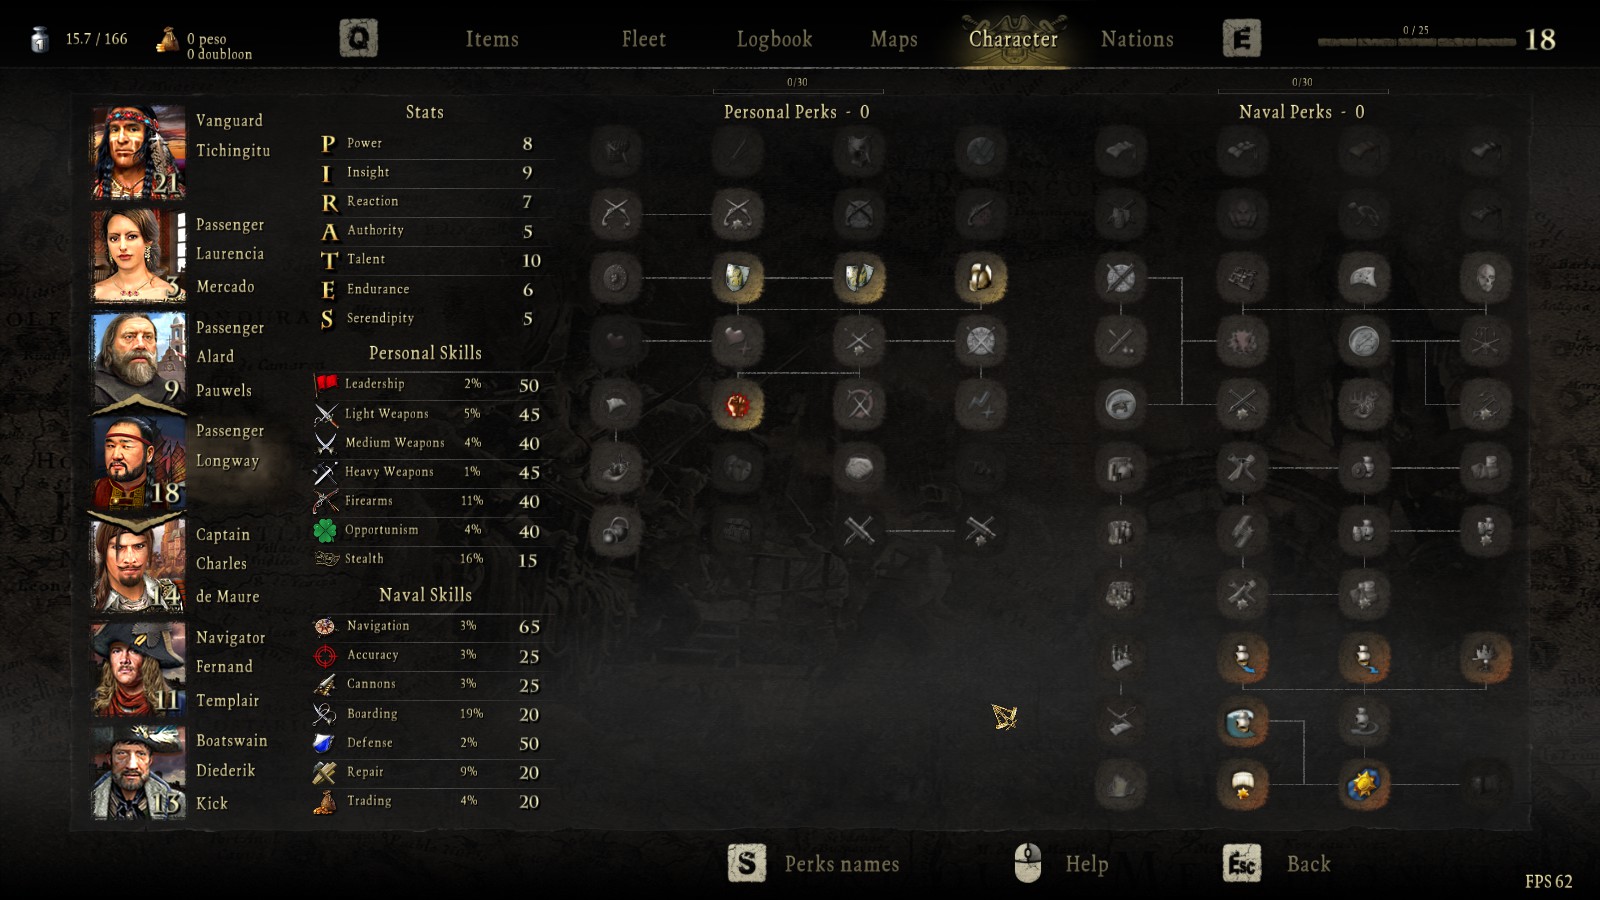Select the red fist personal perk icon

click(x=738, y=405)
